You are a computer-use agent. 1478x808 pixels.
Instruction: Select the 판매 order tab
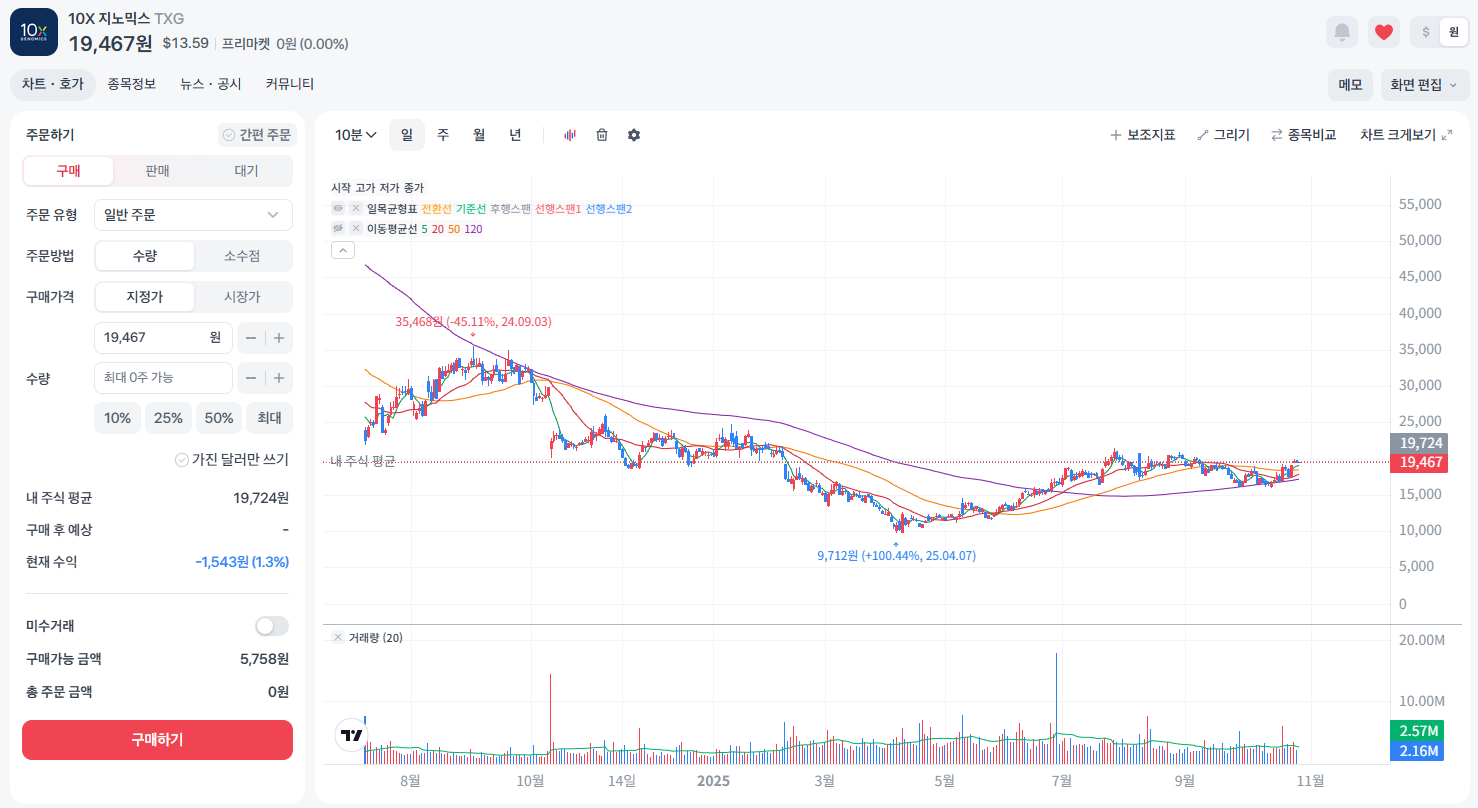point(157,171)
